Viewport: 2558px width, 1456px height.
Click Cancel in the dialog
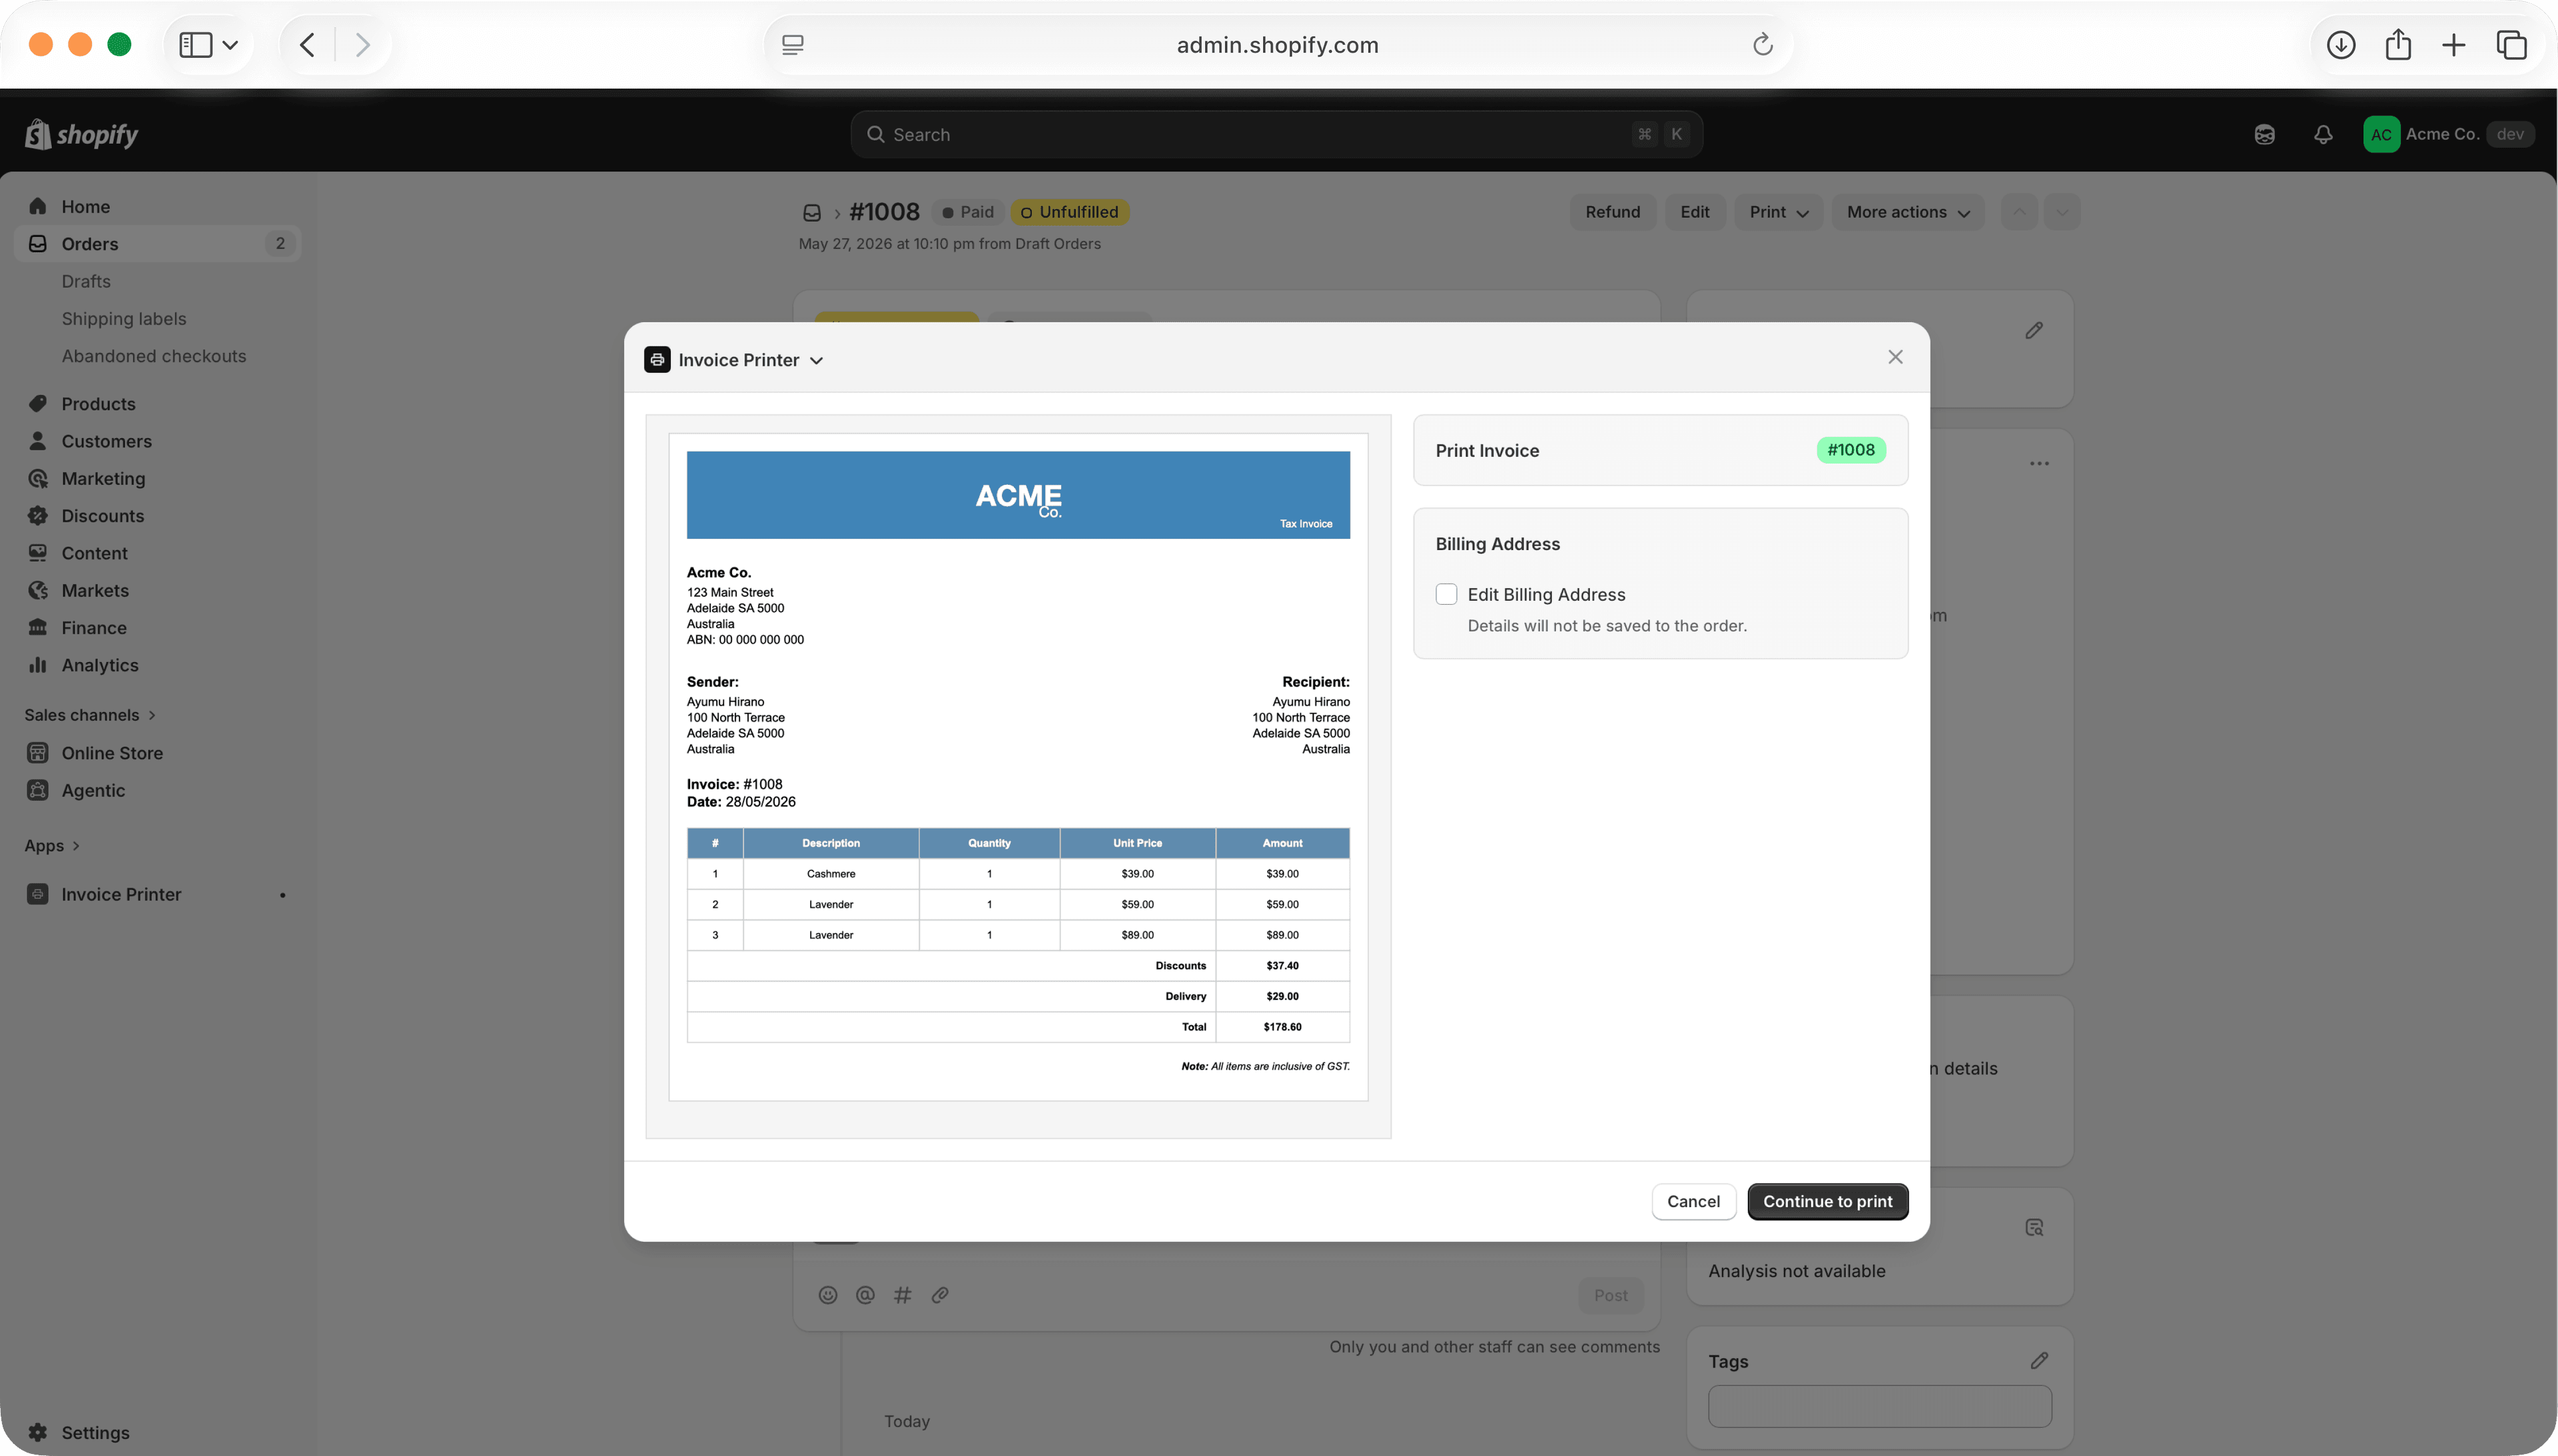coord(1693,1201)
